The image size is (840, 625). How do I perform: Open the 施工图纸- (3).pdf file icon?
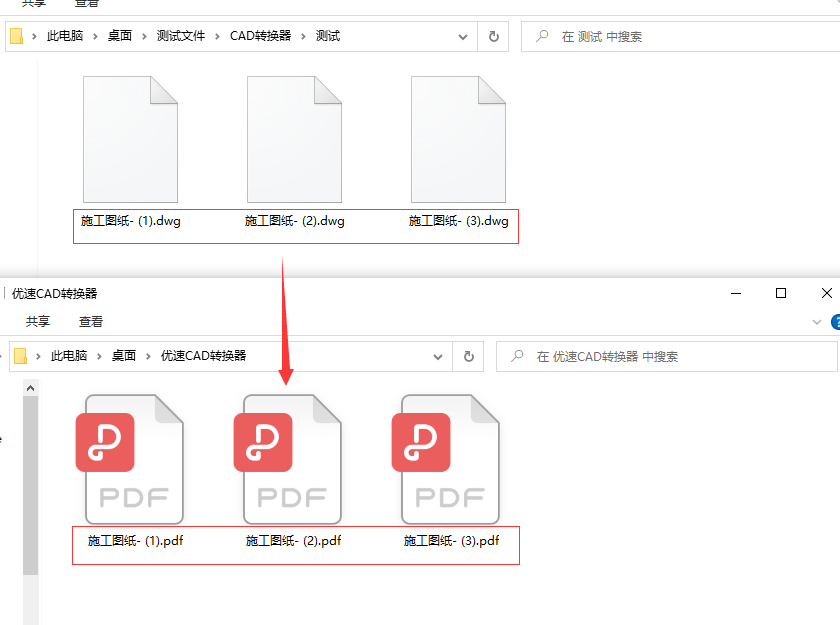point(448,460)
